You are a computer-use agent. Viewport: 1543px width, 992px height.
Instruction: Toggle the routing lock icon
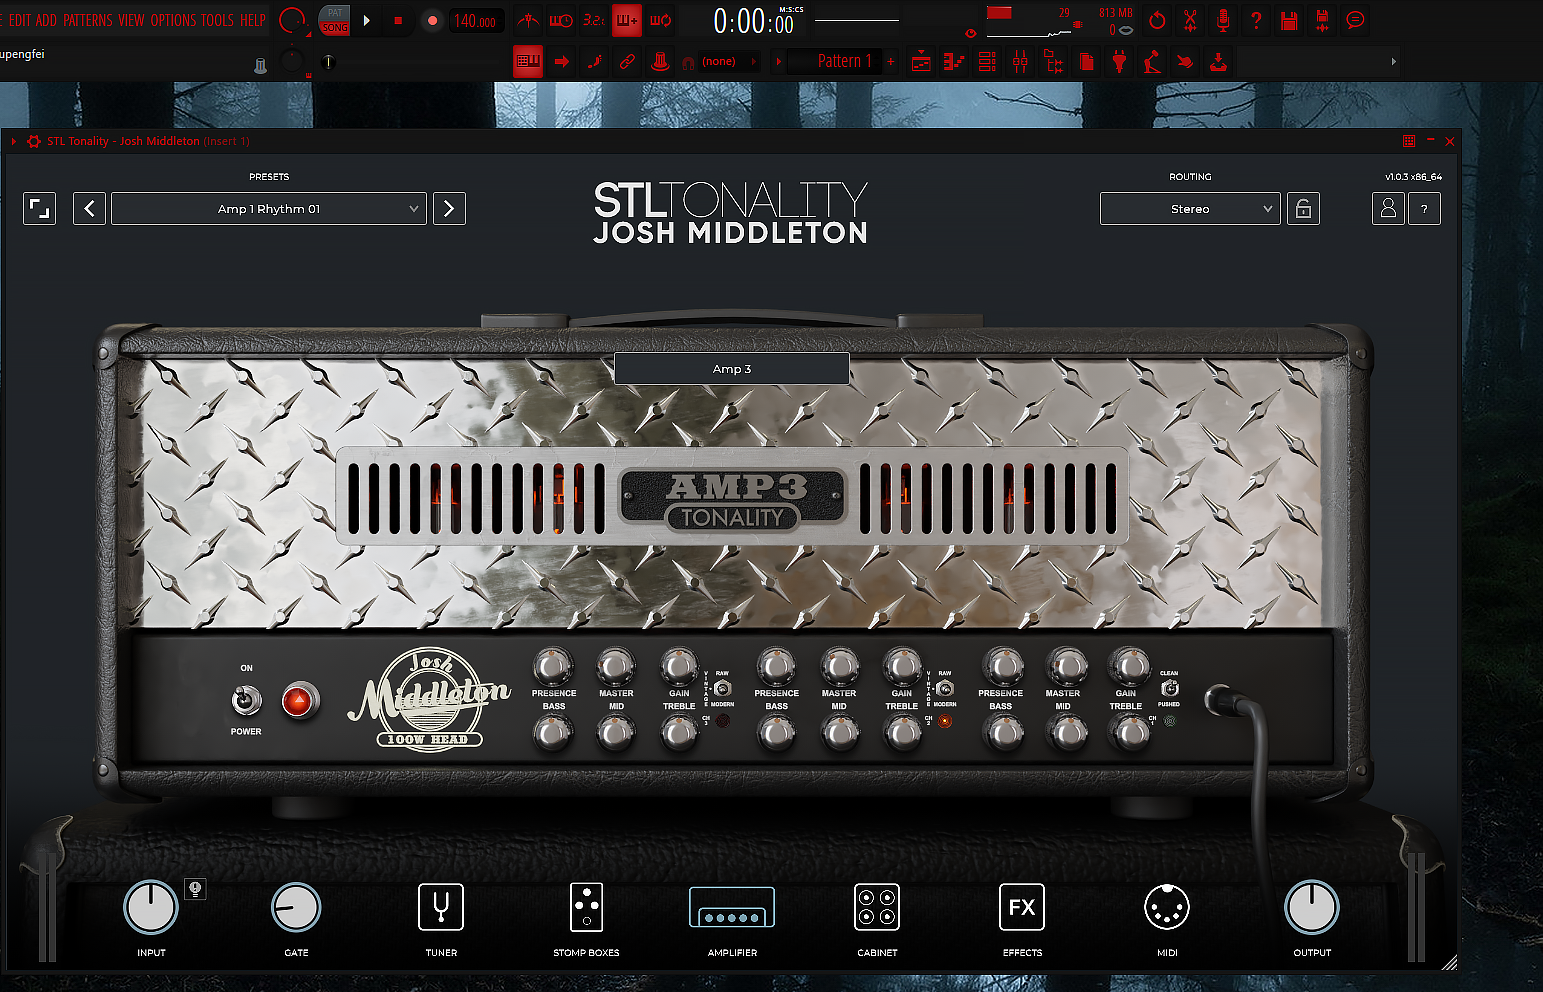point(1303,209)
